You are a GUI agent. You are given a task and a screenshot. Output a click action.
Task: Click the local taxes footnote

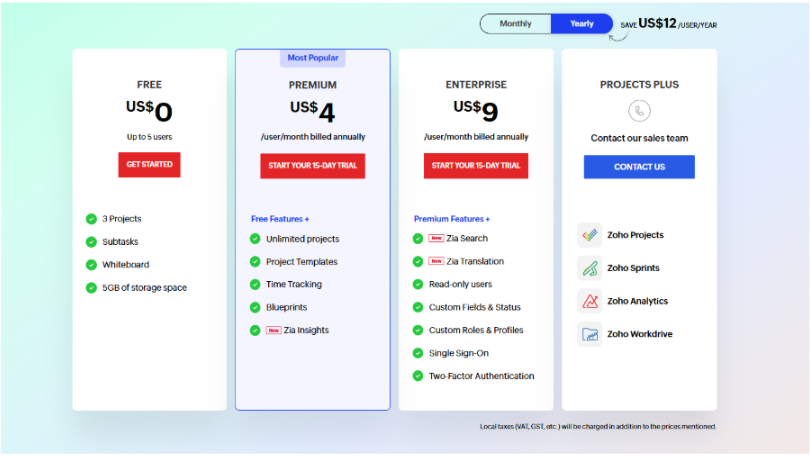click(598, 427)
